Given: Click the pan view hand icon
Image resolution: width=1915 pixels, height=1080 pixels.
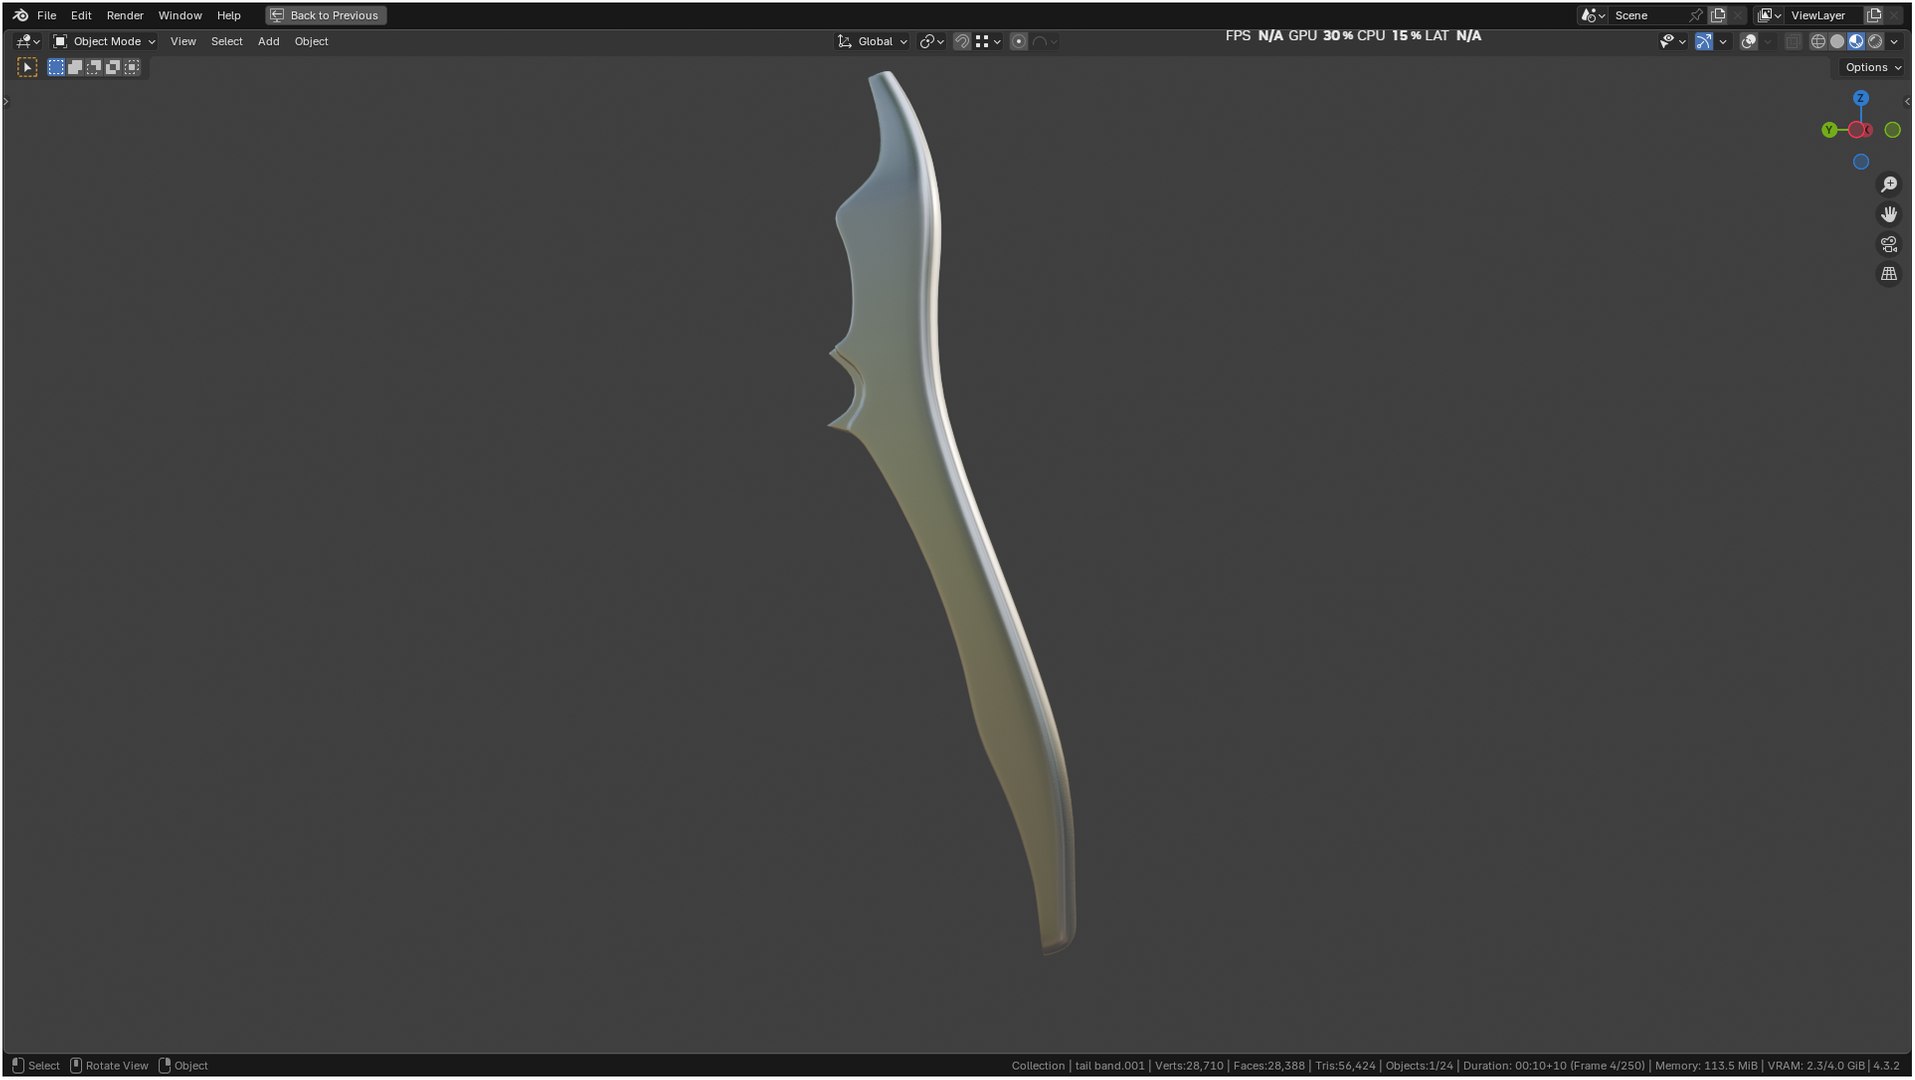Looking at the screenshot, I should (1888, 214).
